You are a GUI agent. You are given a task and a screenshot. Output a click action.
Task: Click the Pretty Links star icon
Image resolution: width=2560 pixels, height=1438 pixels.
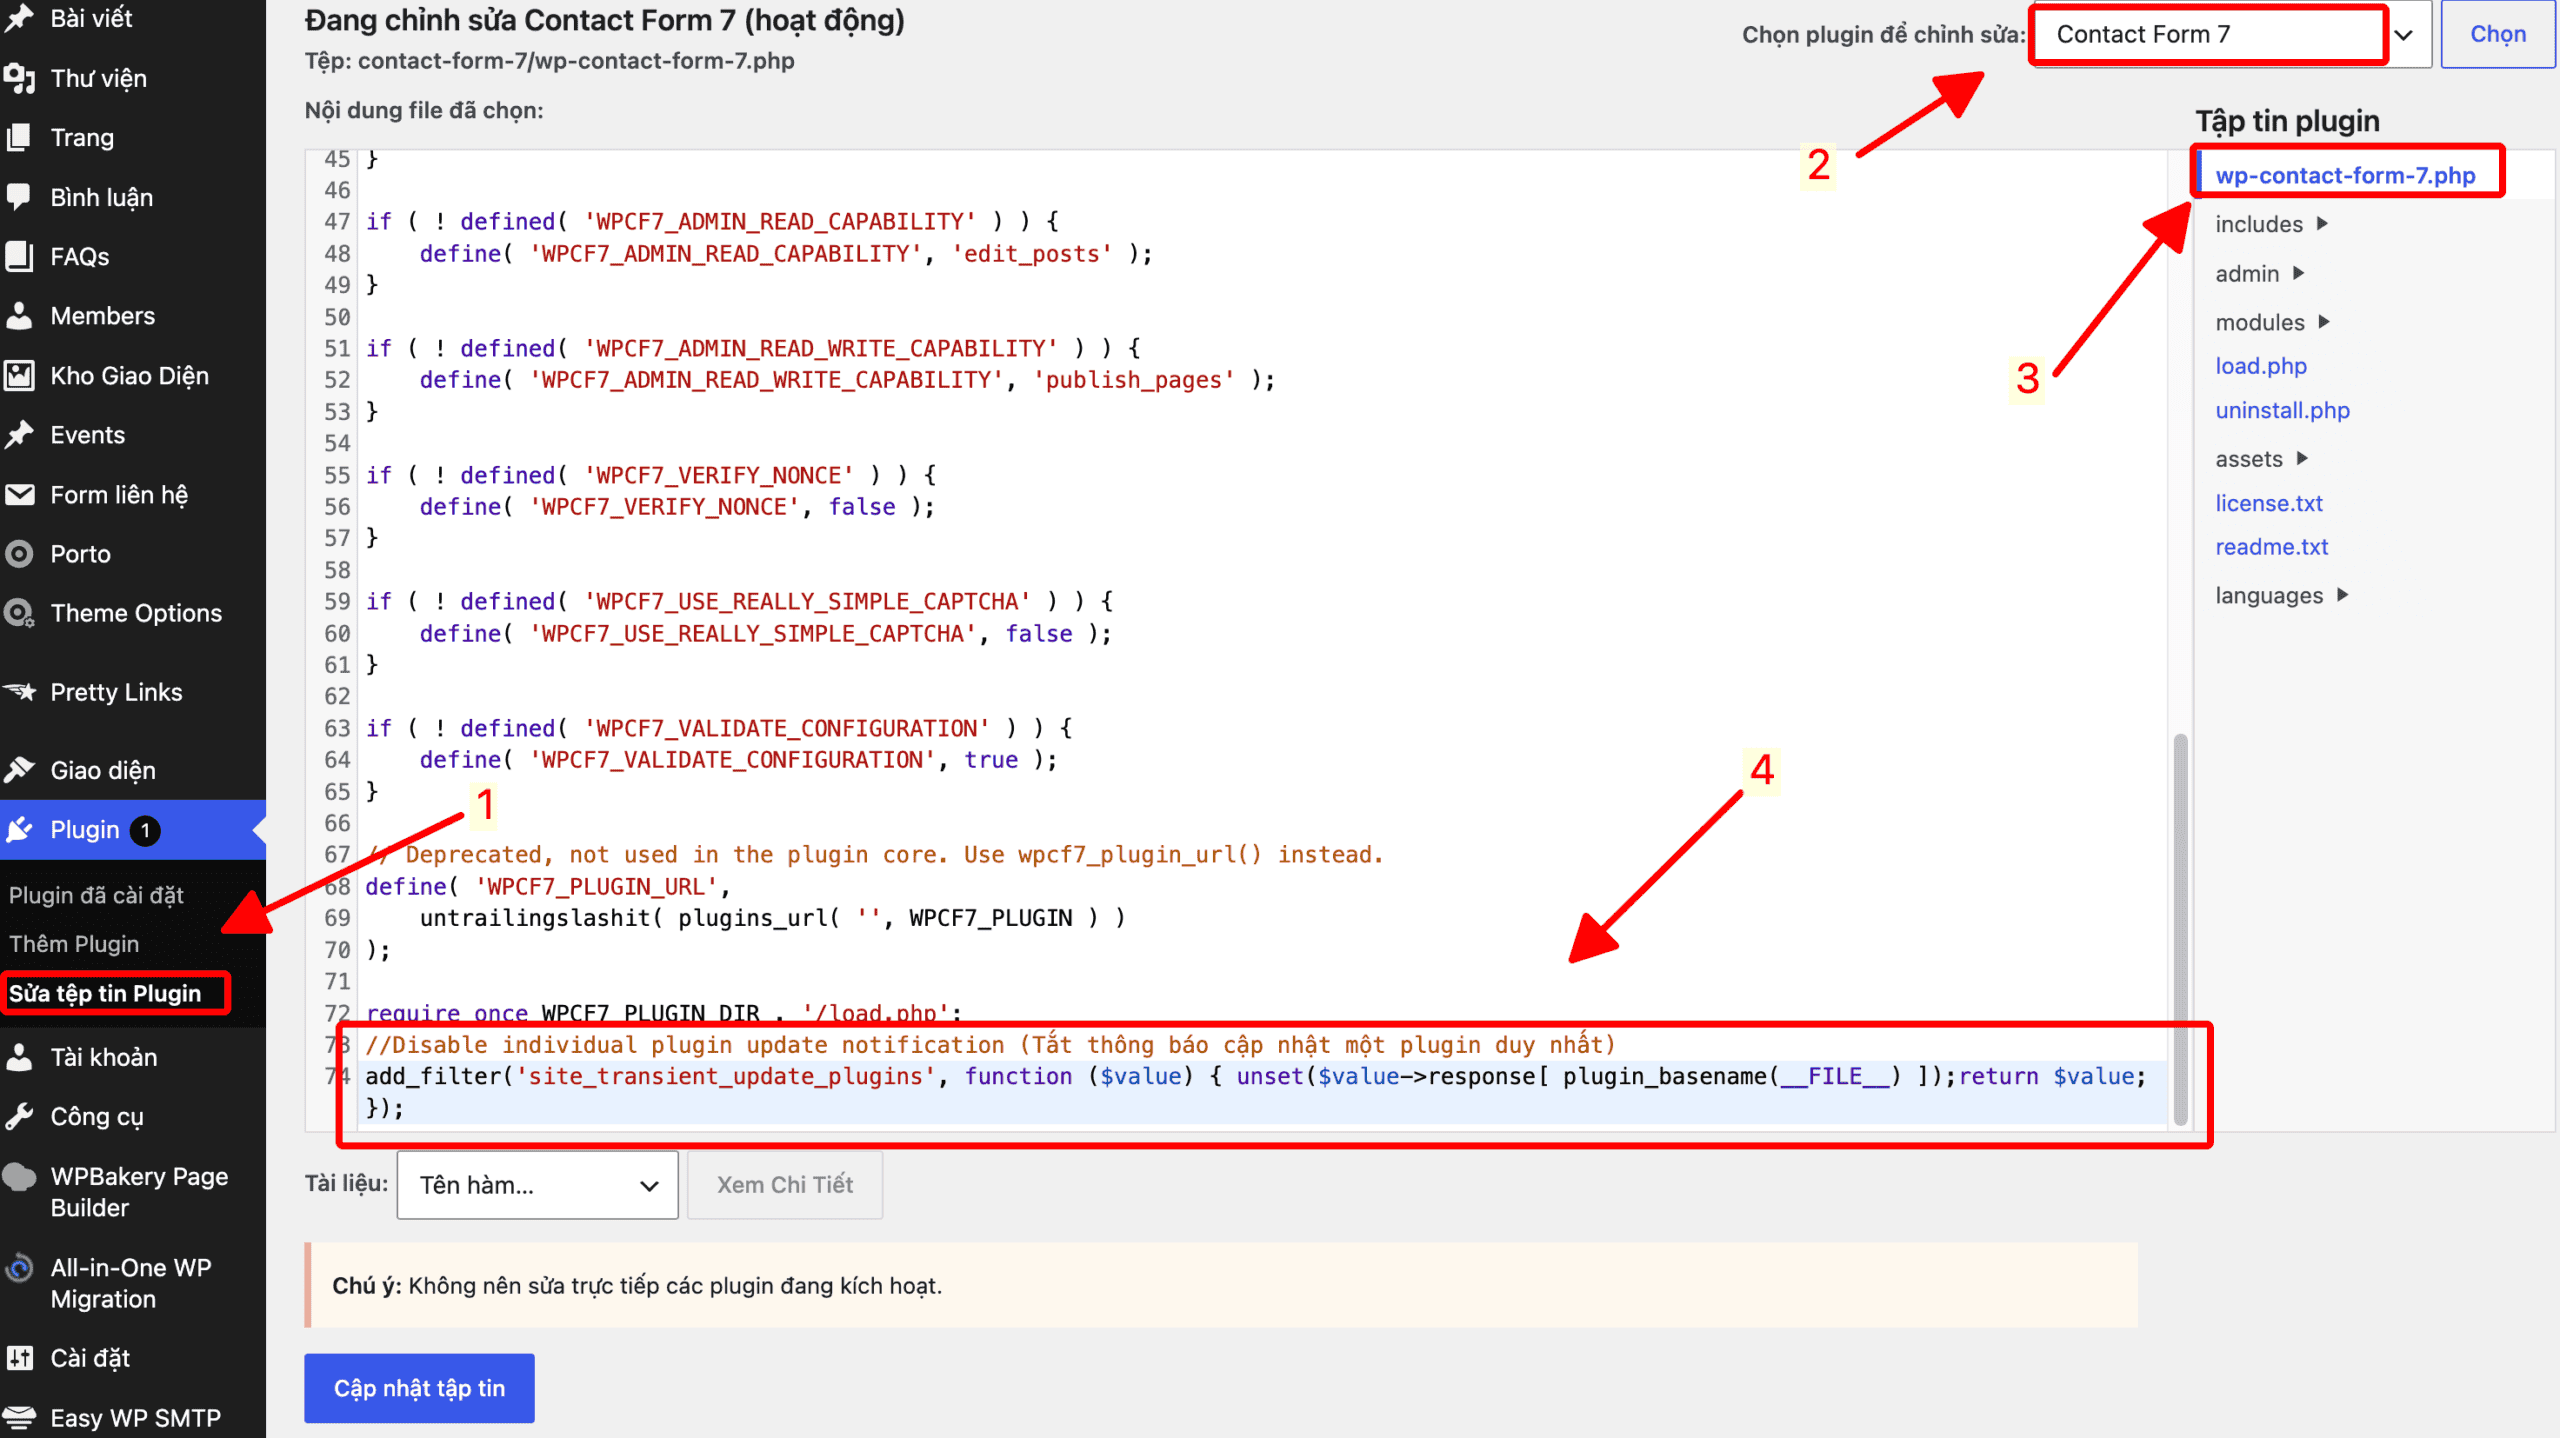[x=20, y=691]
